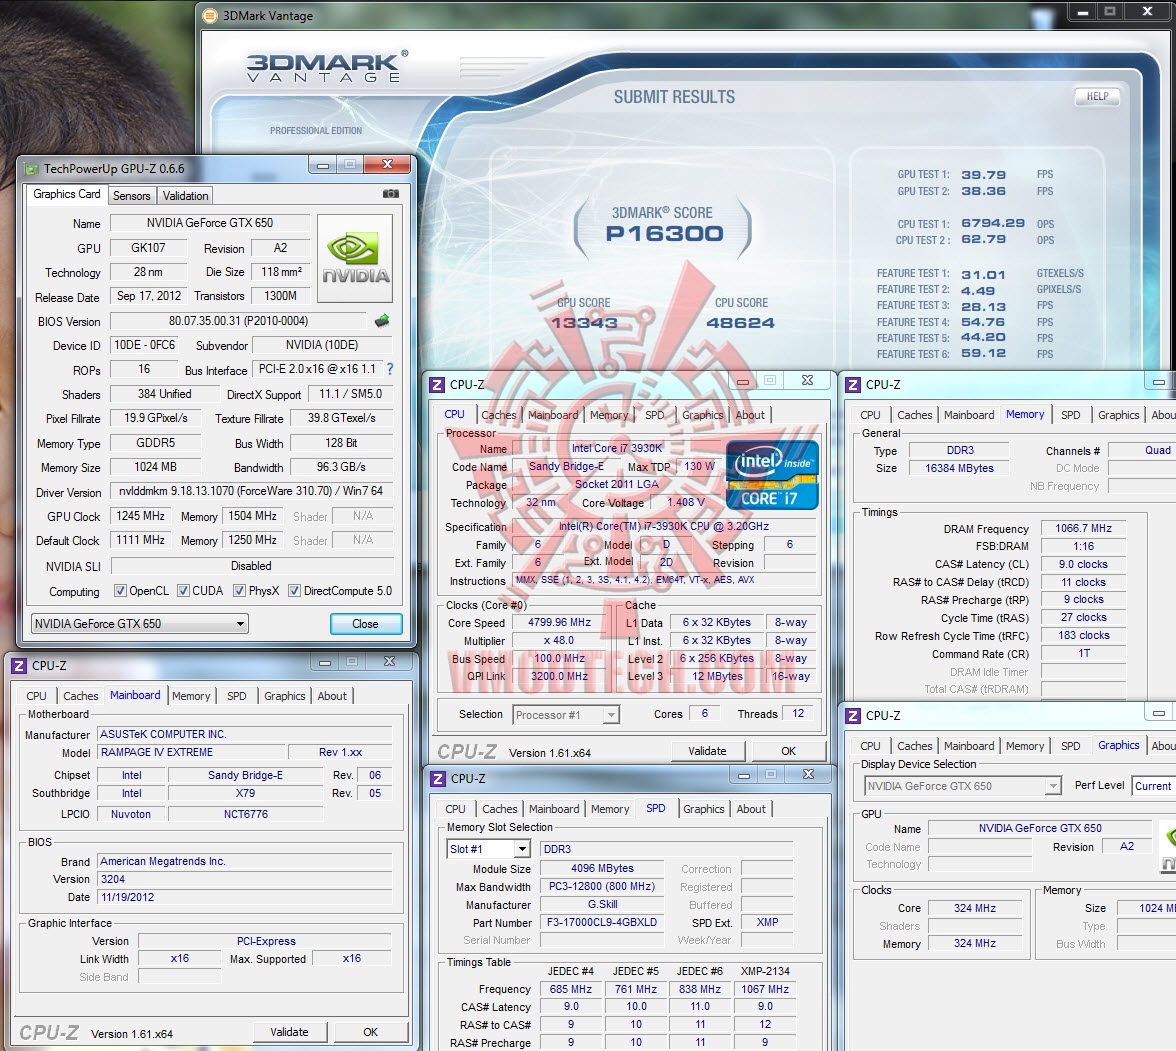Toggle the OpenCL checkbox in GPU-Z
Screen dimensions: 1176x1051
pos(120,590)
